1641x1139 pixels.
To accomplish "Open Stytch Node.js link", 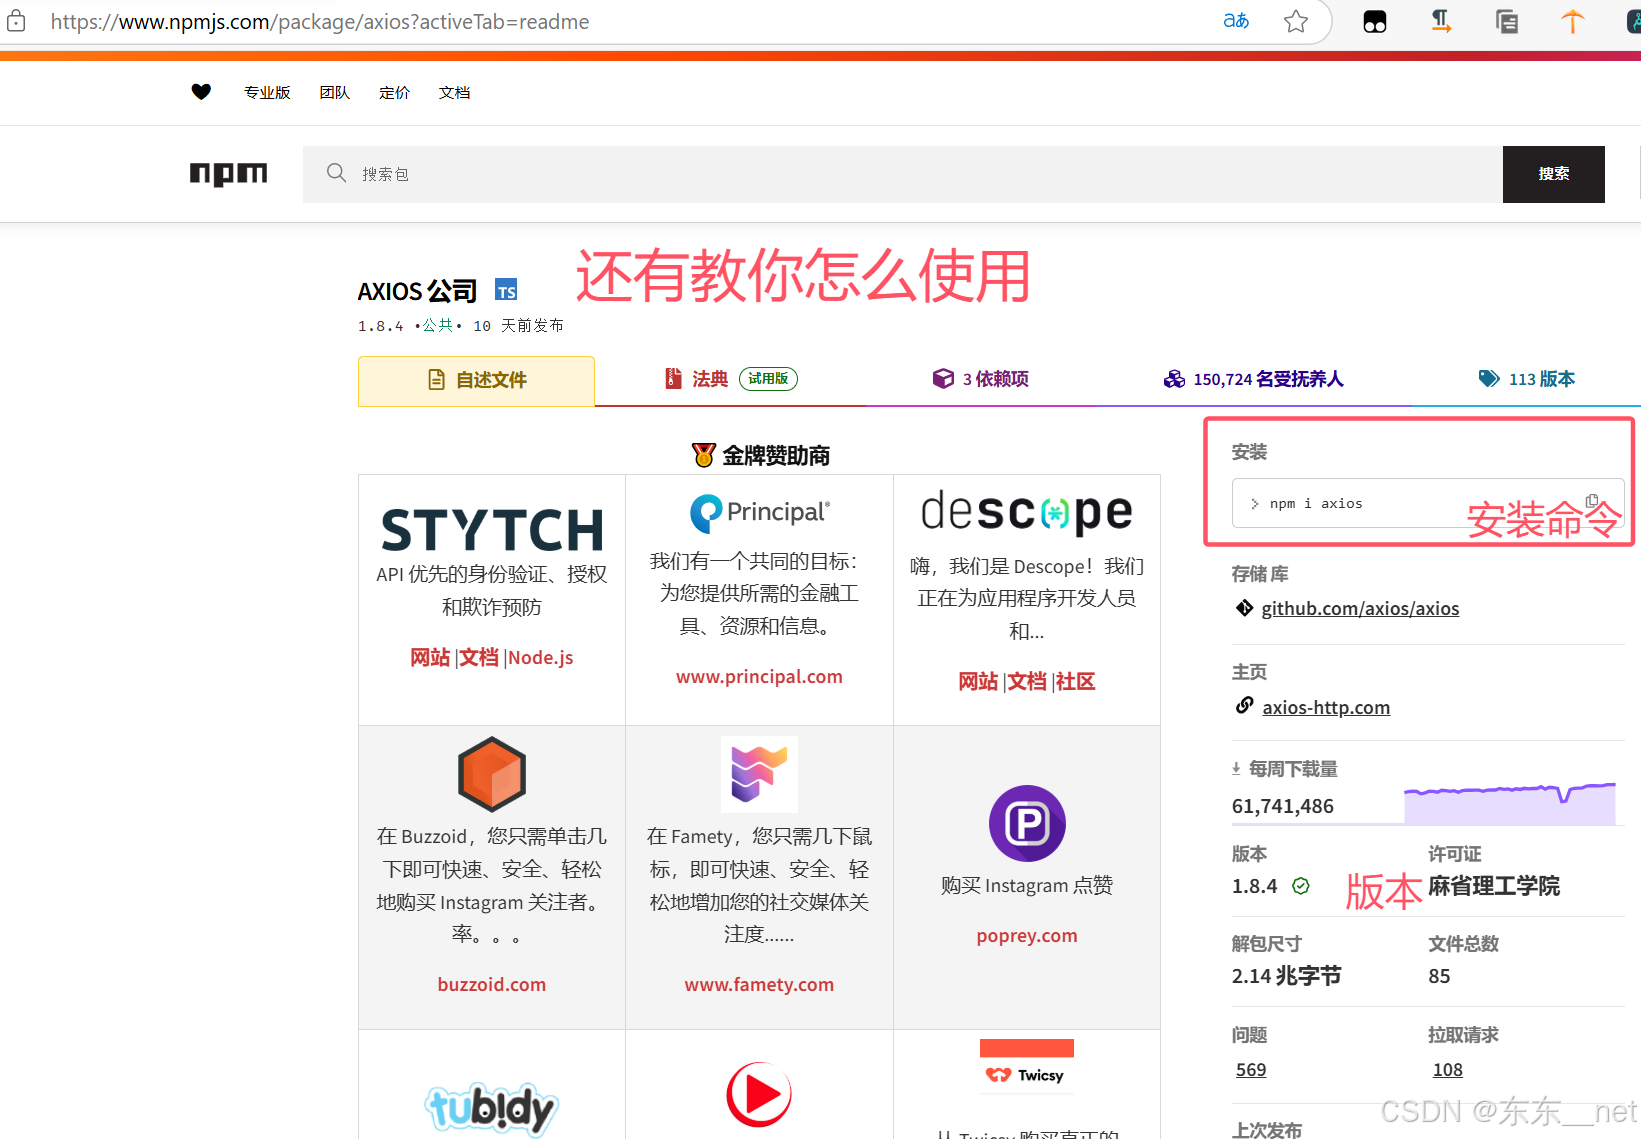I will pyautogui.click(x=541, y=657).
